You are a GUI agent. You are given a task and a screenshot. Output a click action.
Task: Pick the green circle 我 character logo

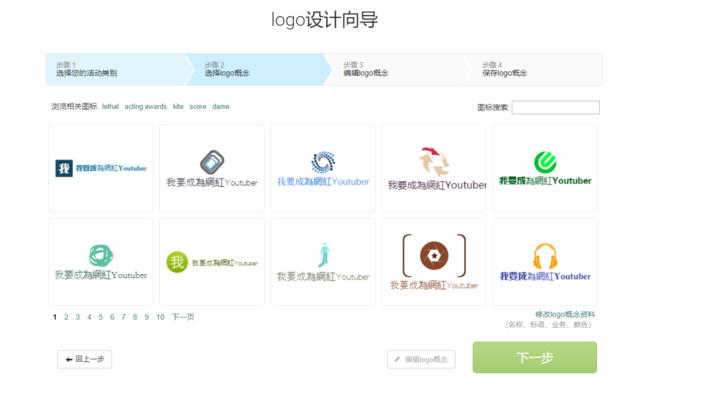click(212, 262)
